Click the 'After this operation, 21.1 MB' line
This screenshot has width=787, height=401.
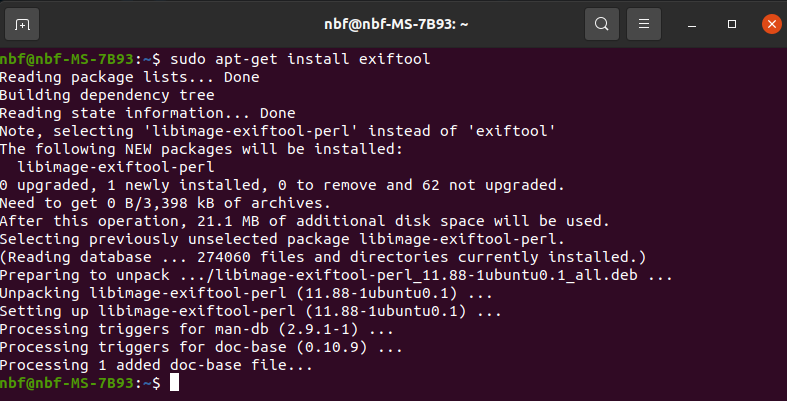click(x=305, y=221)
